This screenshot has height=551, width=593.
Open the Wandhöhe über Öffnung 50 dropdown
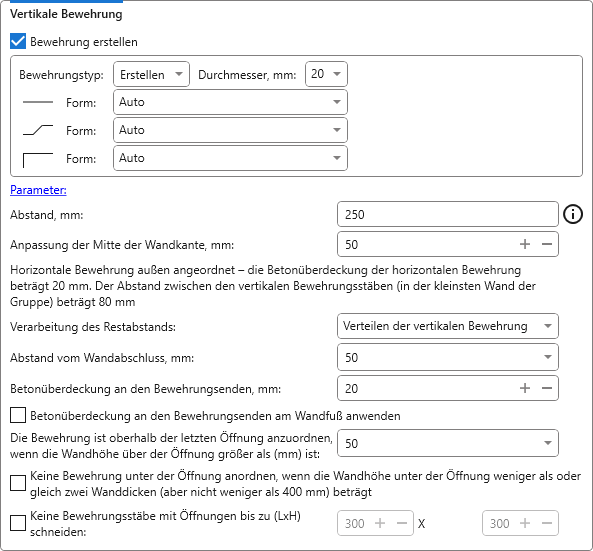click(x=448, y=443)
